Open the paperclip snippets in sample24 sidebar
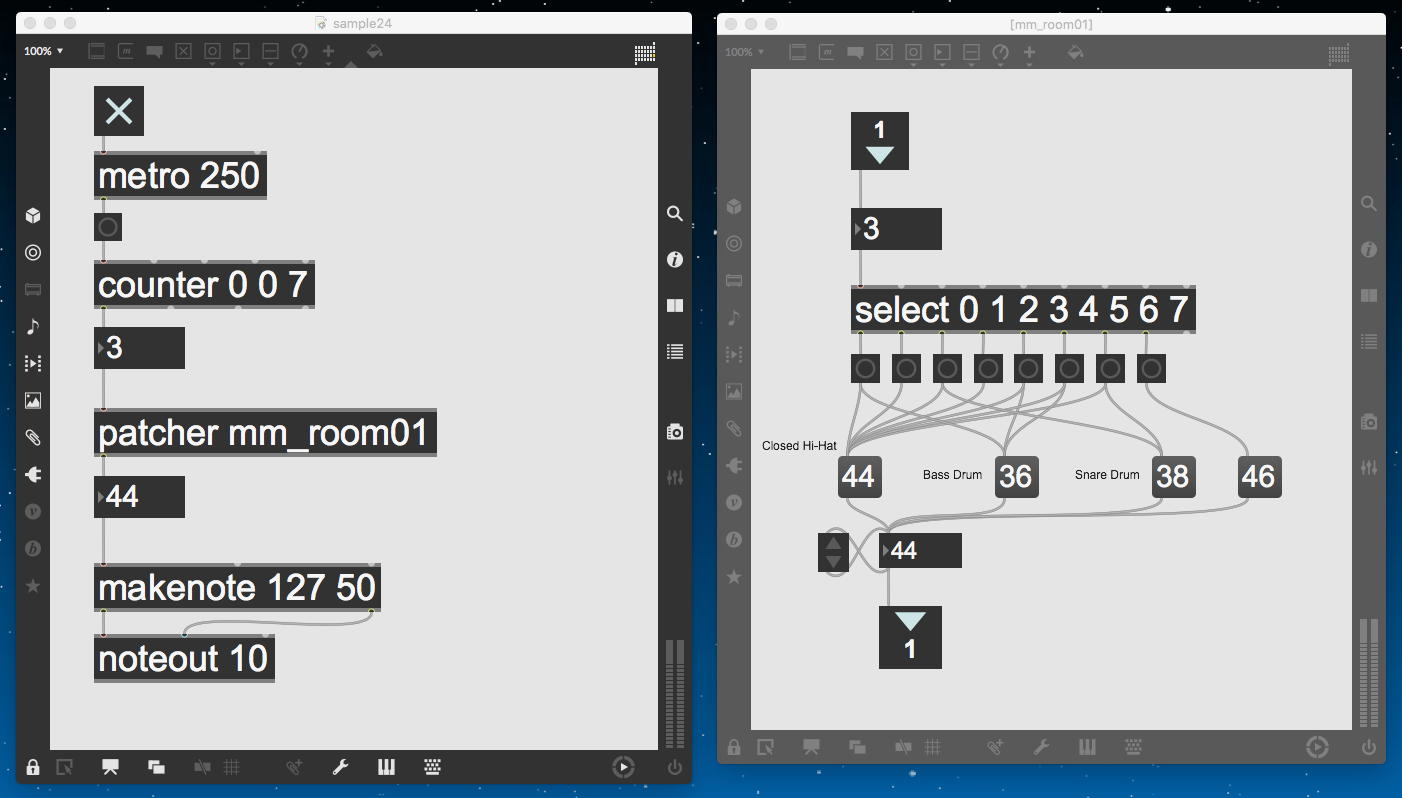 [33, 437]
